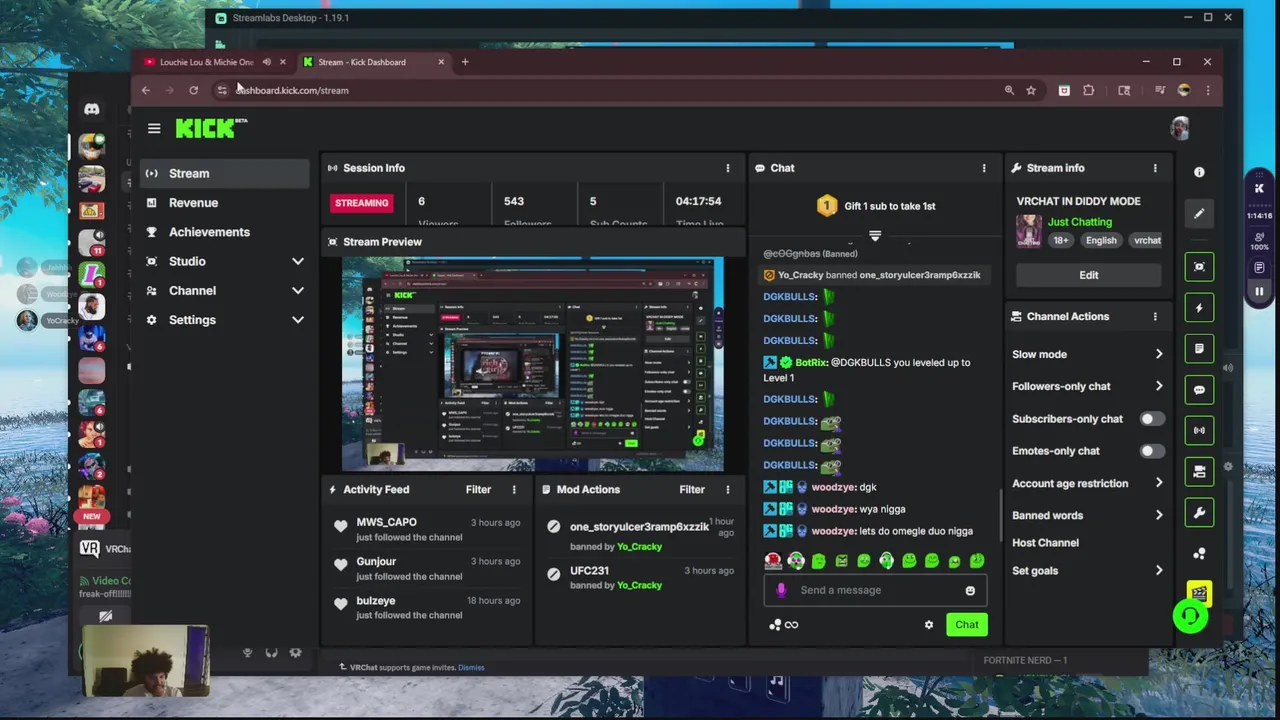Select the video camera icon in the right toolbar
Image resolution: width=1280 pixels, height=720 pixels.
1199,472
